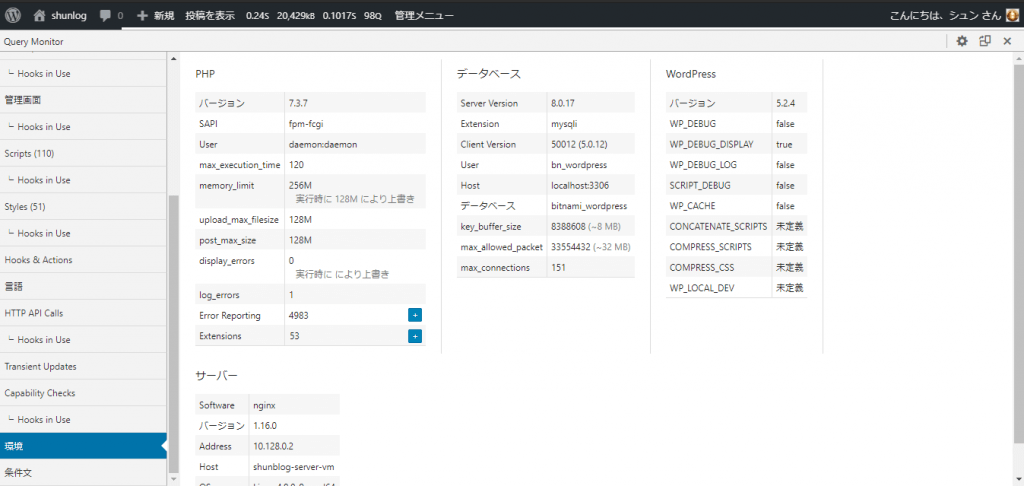The image size is (1024, 486).
Task: Click Server Version value 8.0.17
Action: pos(563,103)
